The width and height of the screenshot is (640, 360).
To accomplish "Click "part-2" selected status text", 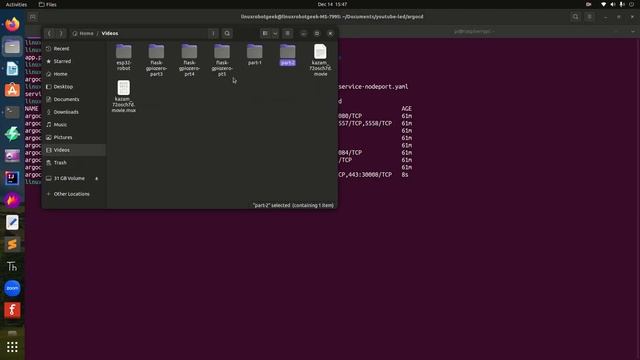I will tap(293, 205).
